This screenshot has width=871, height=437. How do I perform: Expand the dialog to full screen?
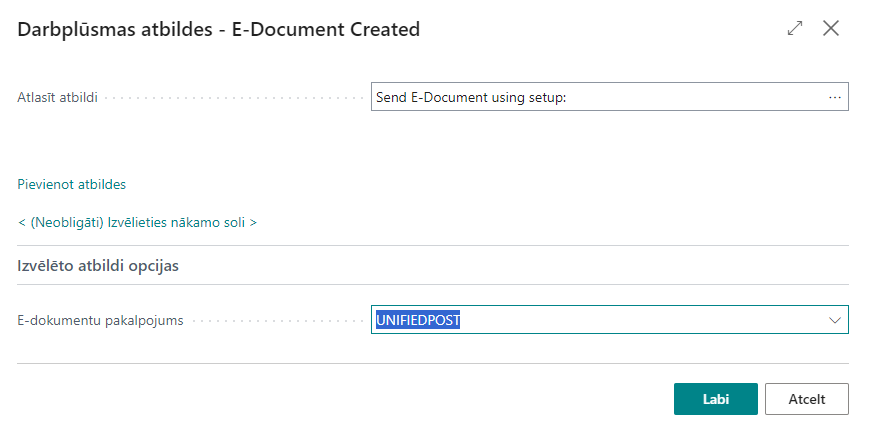[x=795, y=29]
